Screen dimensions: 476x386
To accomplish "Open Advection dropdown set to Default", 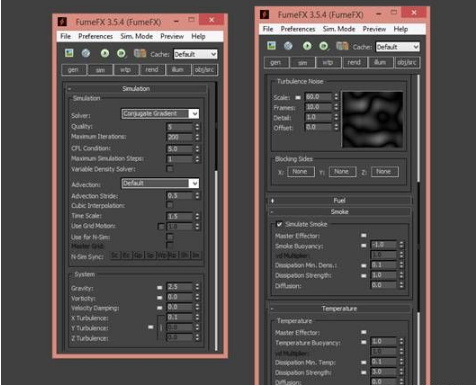I will tap(160, 183).
